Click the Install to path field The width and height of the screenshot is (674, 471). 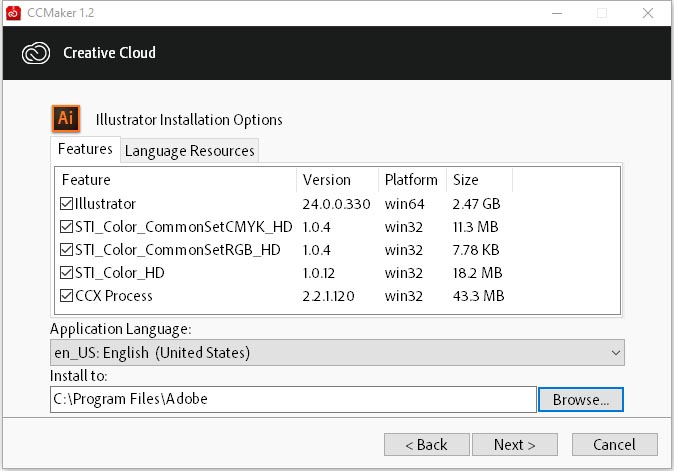293,399
